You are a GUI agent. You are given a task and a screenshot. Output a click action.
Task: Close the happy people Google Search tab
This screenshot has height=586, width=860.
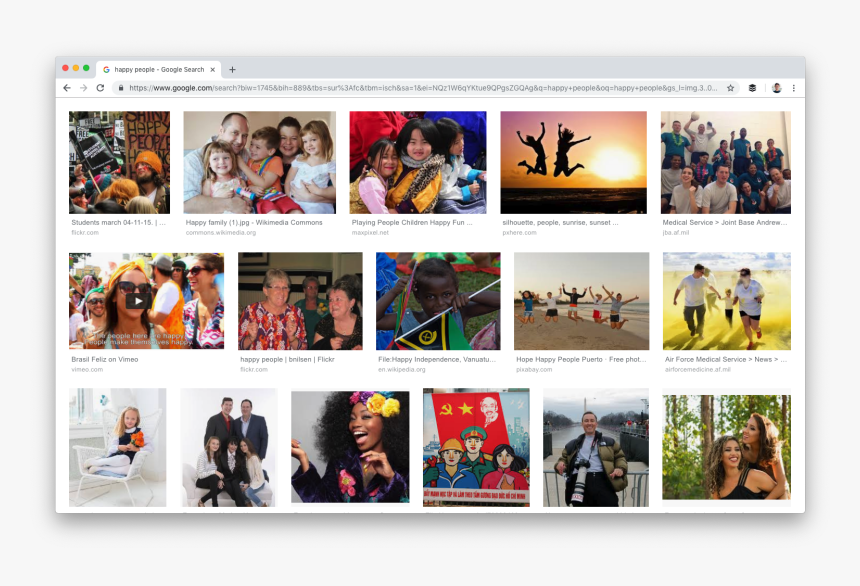click(x=213, y=70)
